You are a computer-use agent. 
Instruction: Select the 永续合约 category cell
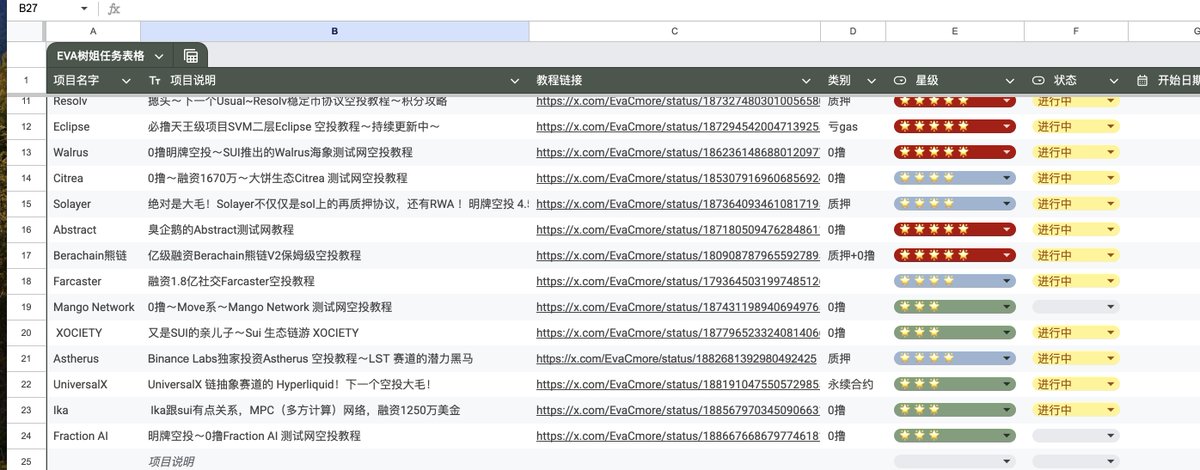coord(853,384)
